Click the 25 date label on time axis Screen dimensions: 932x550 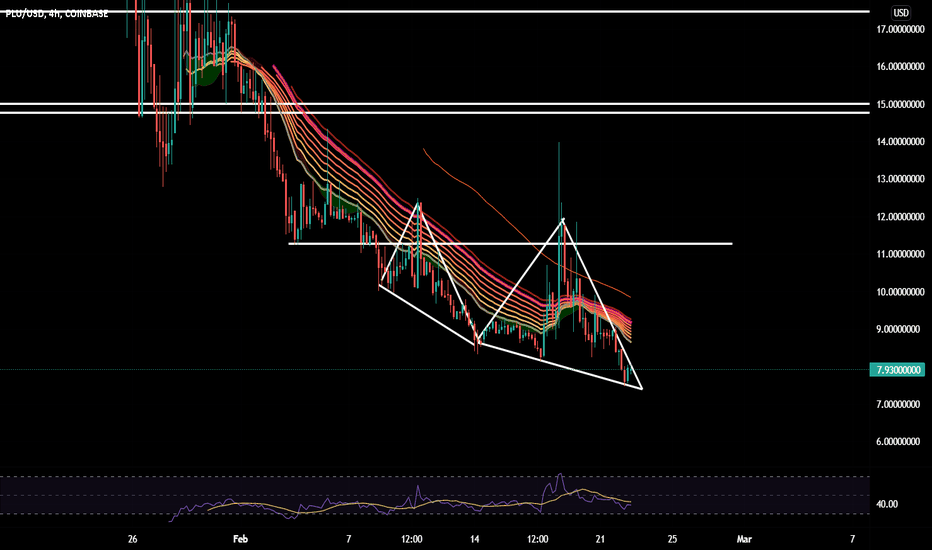[x=672, y=539]
